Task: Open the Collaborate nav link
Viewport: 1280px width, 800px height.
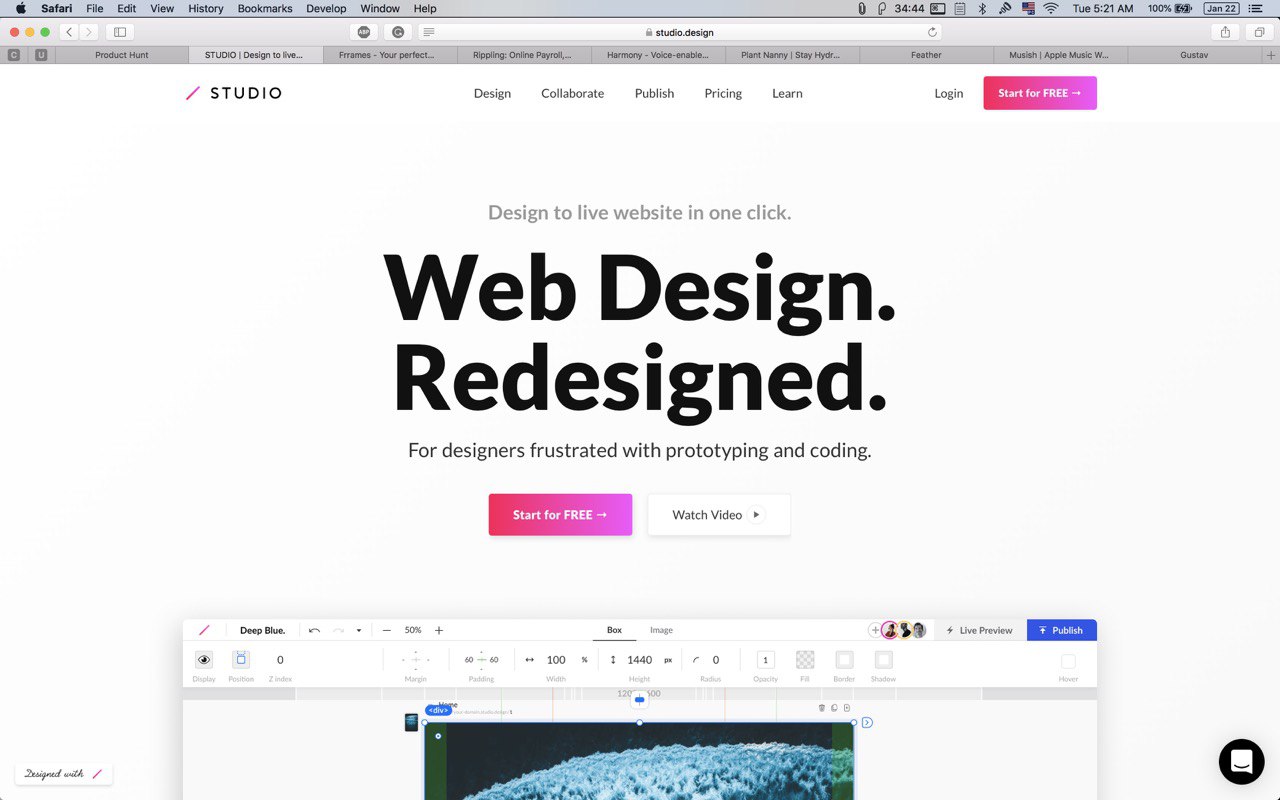Action: click(x=573, y=93)
